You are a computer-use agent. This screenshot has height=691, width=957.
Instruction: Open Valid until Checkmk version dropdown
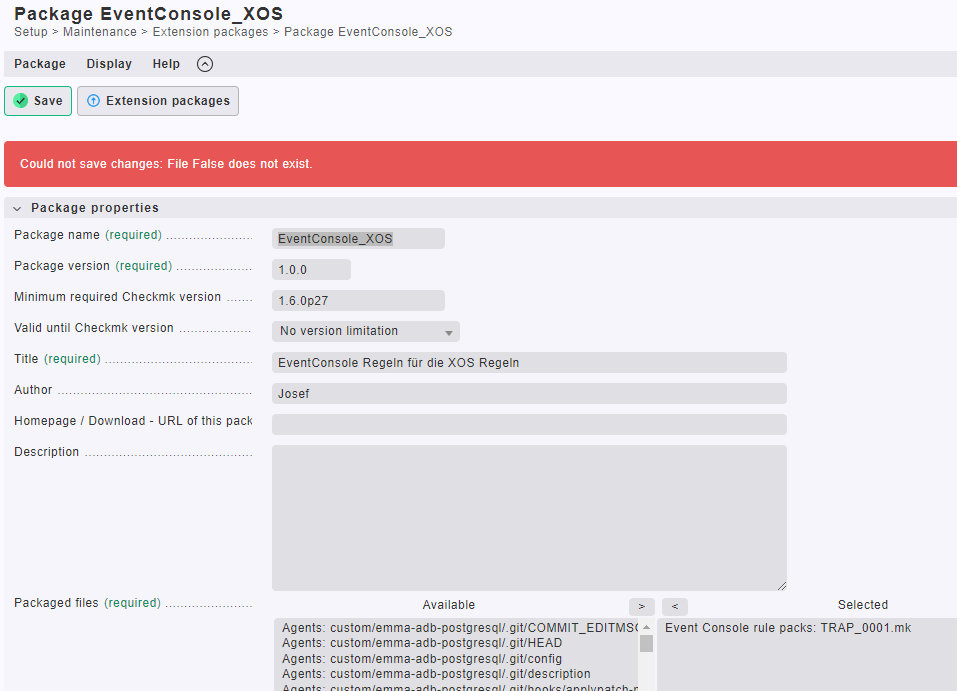click(x=365, y=331)
